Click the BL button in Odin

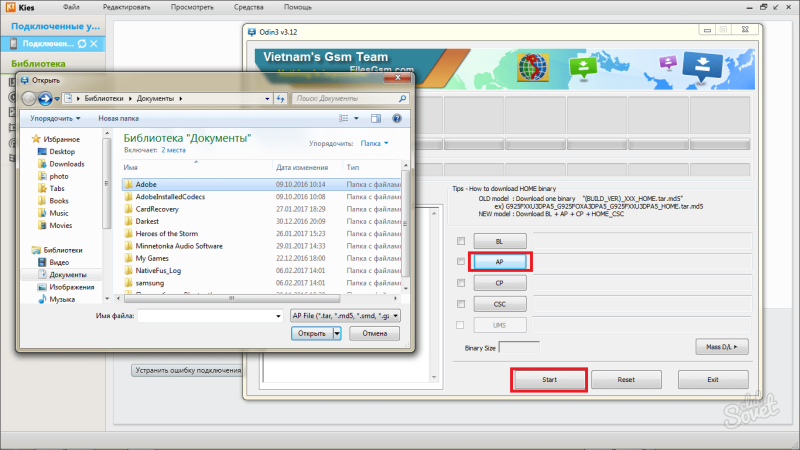[500, 241]
